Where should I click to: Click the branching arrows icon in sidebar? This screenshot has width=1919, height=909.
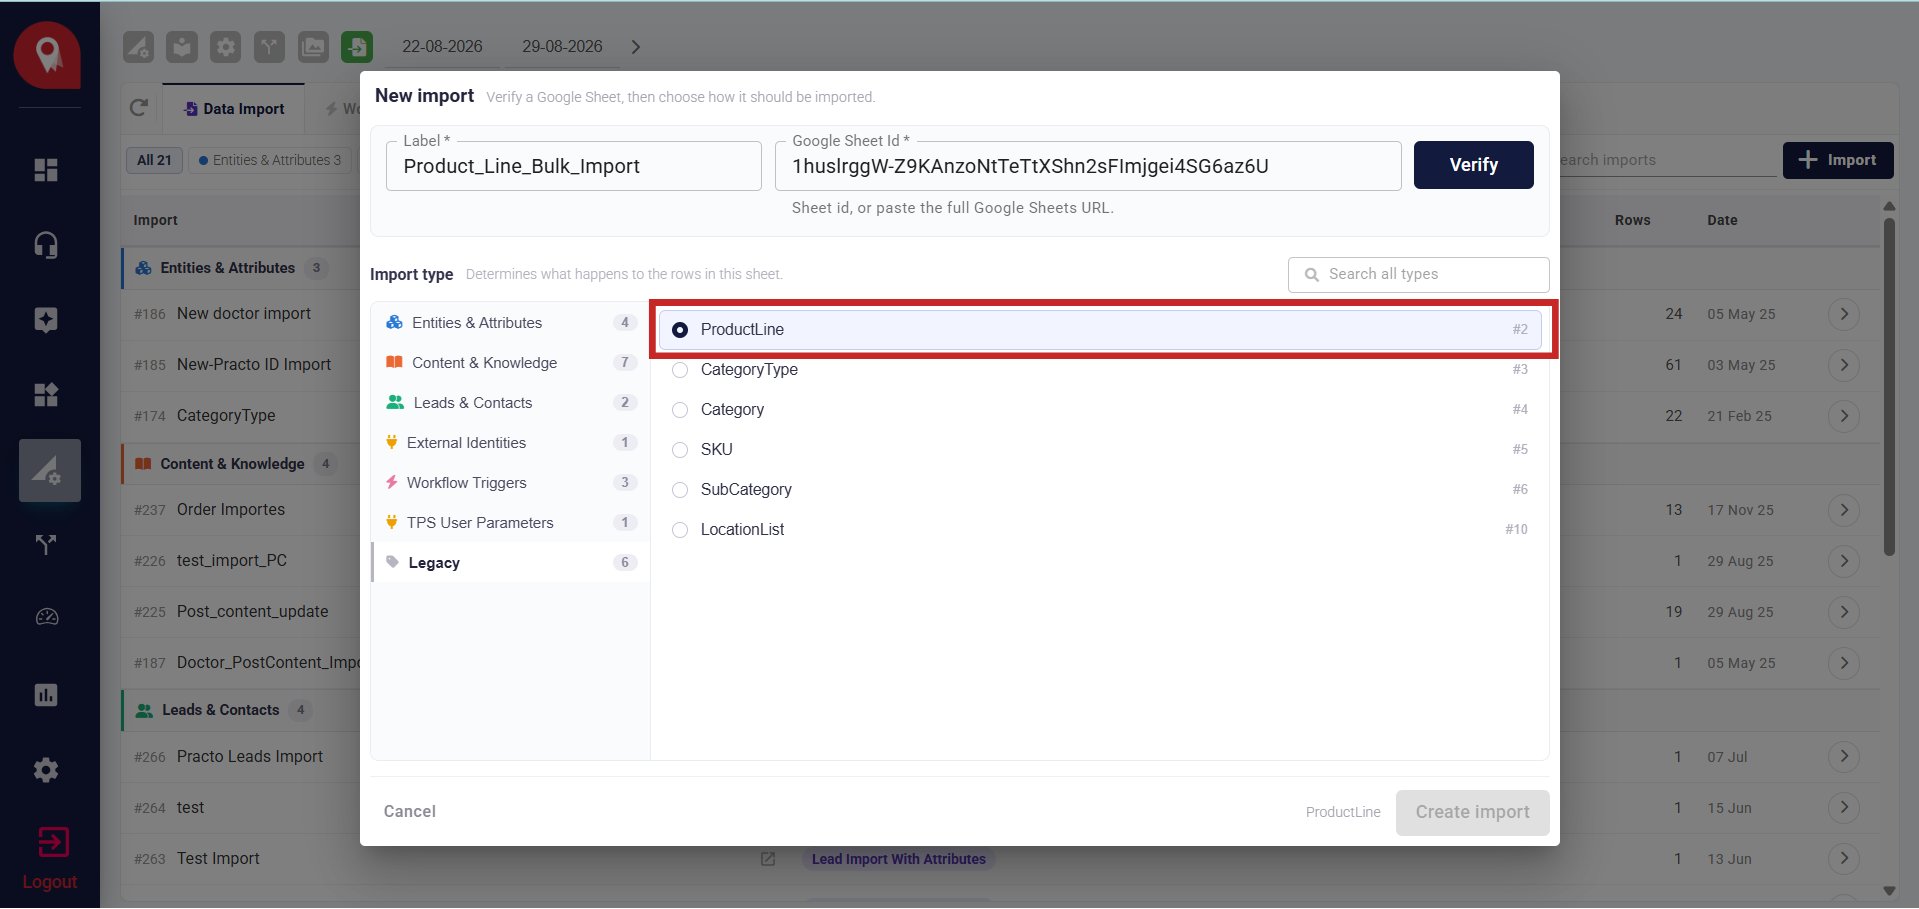46,545
